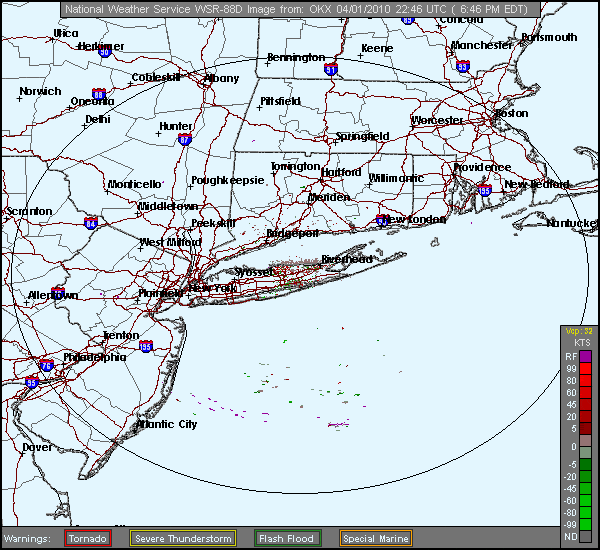Click the Bridgeport city label

click(292, 233)
